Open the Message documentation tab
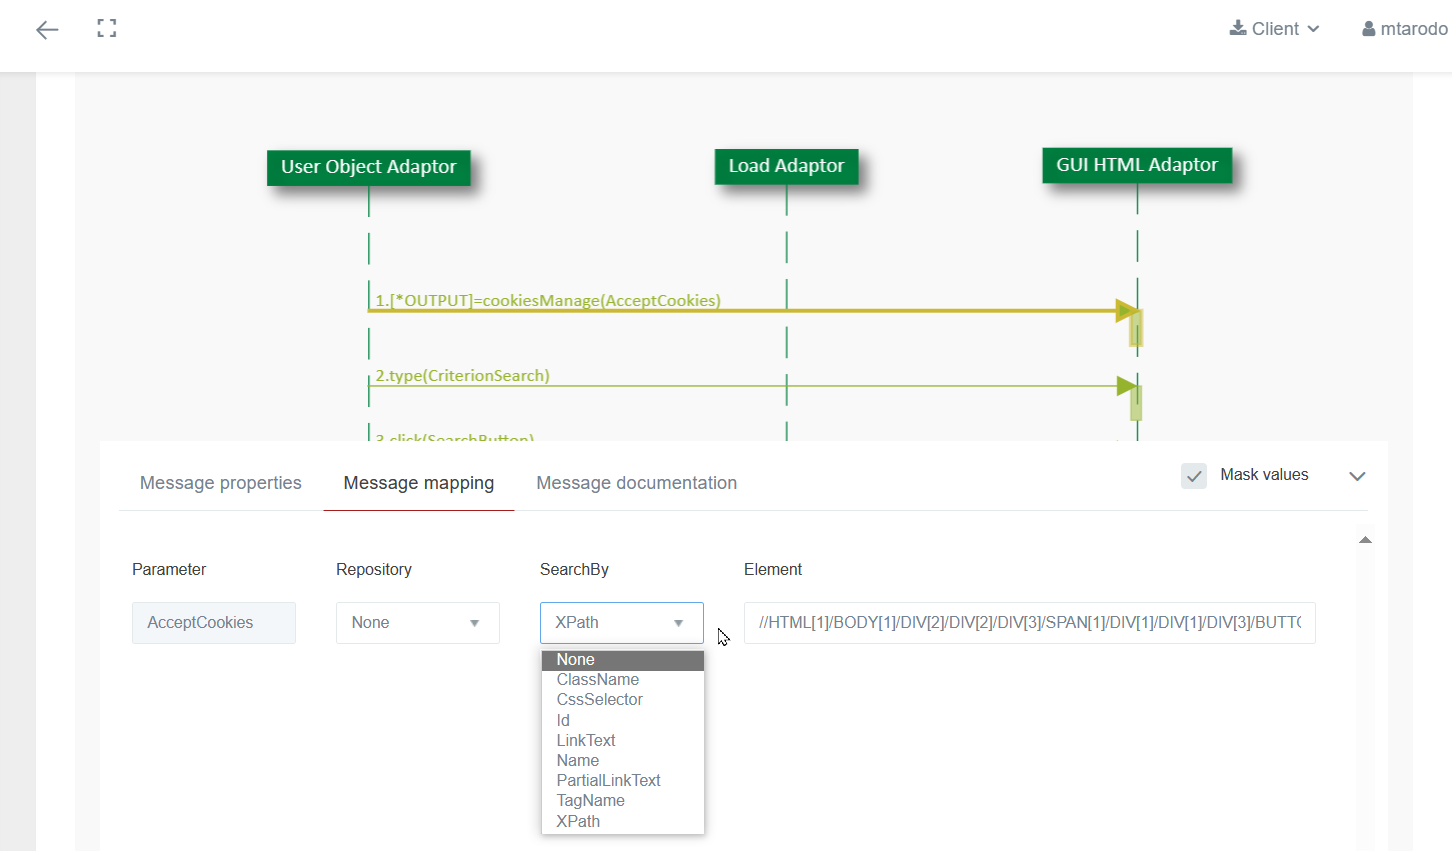This screenshot has width=1452, height=851. tap(636, 483)
